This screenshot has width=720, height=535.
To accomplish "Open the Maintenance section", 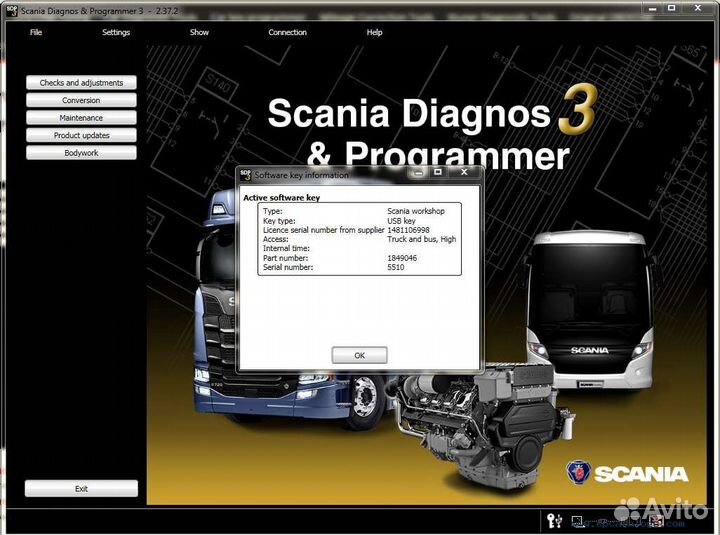I will pos(81,118).
